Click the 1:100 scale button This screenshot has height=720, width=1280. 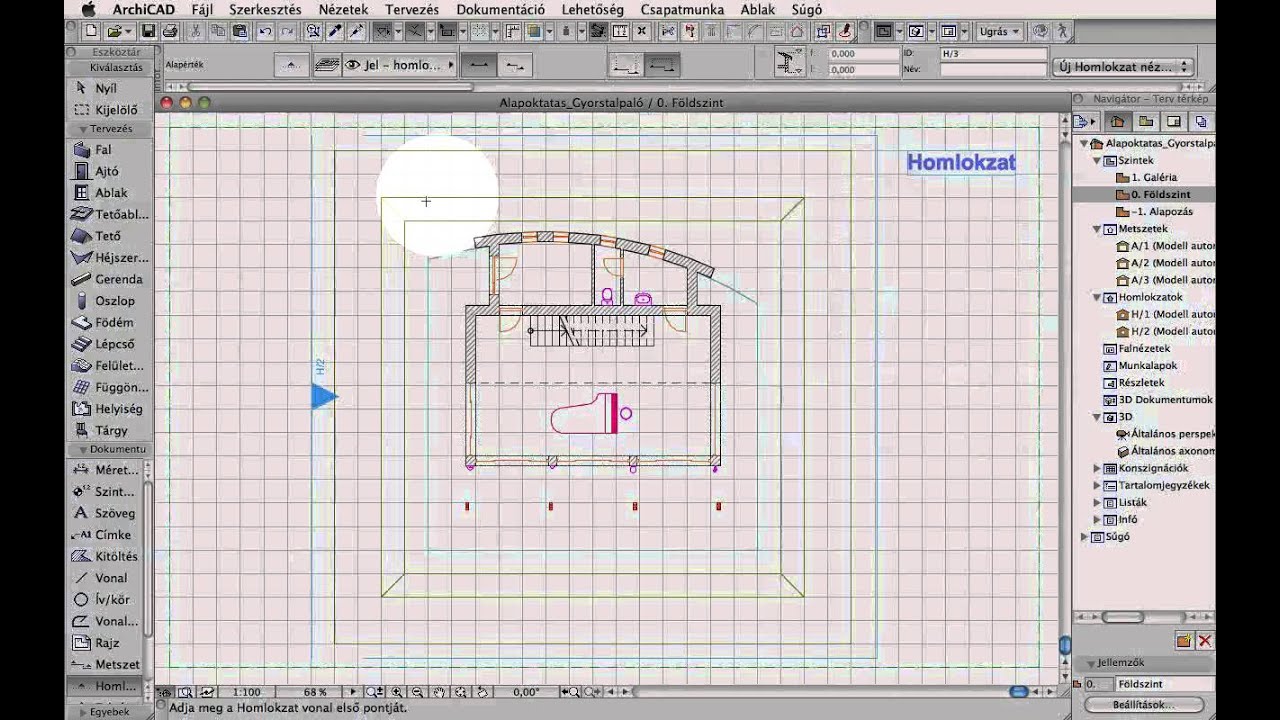point(246,692)
